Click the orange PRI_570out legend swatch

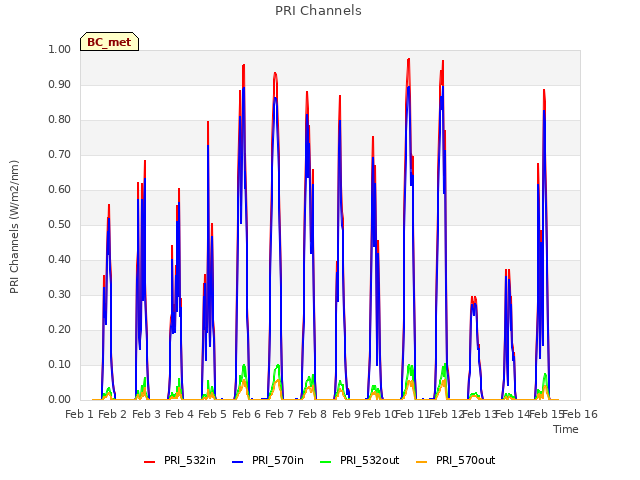coord(421,462)
